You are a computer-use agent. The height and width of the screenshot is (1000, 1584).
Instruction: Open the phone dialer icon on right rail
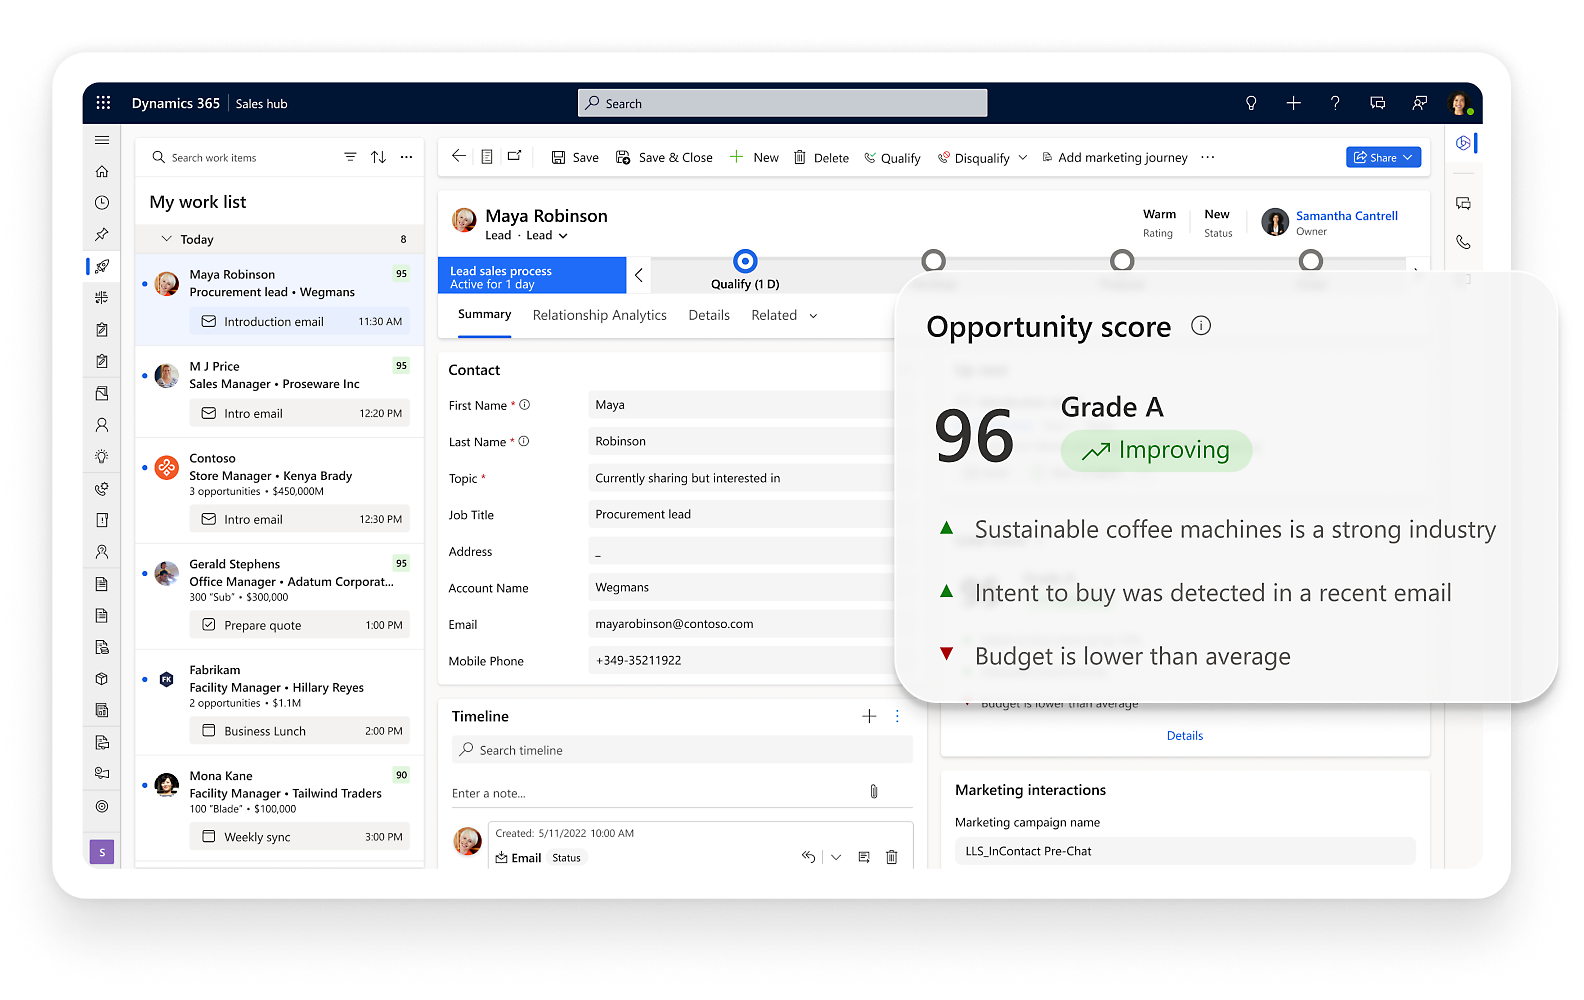tap(1463, 242)
